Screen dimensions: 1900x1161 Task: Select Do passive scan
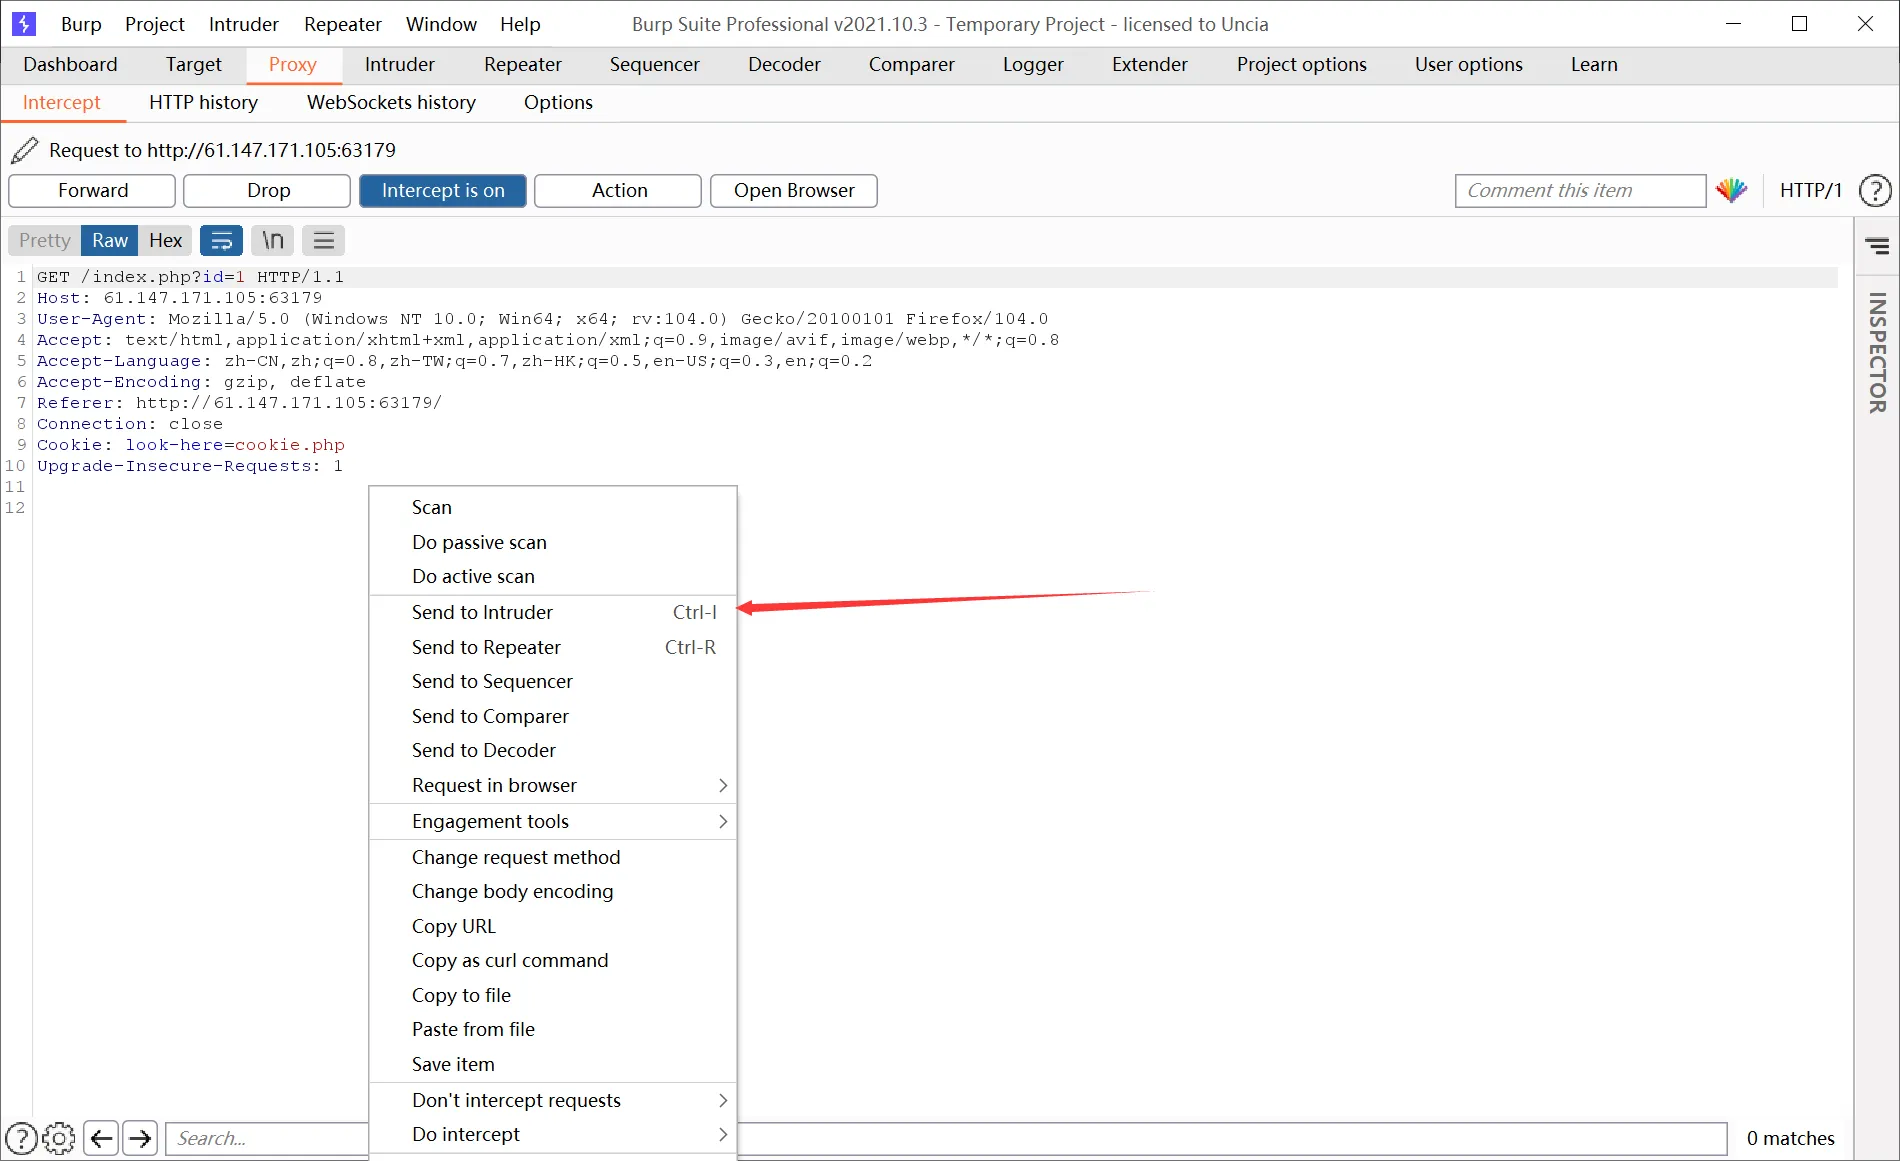tap(553, 542)
